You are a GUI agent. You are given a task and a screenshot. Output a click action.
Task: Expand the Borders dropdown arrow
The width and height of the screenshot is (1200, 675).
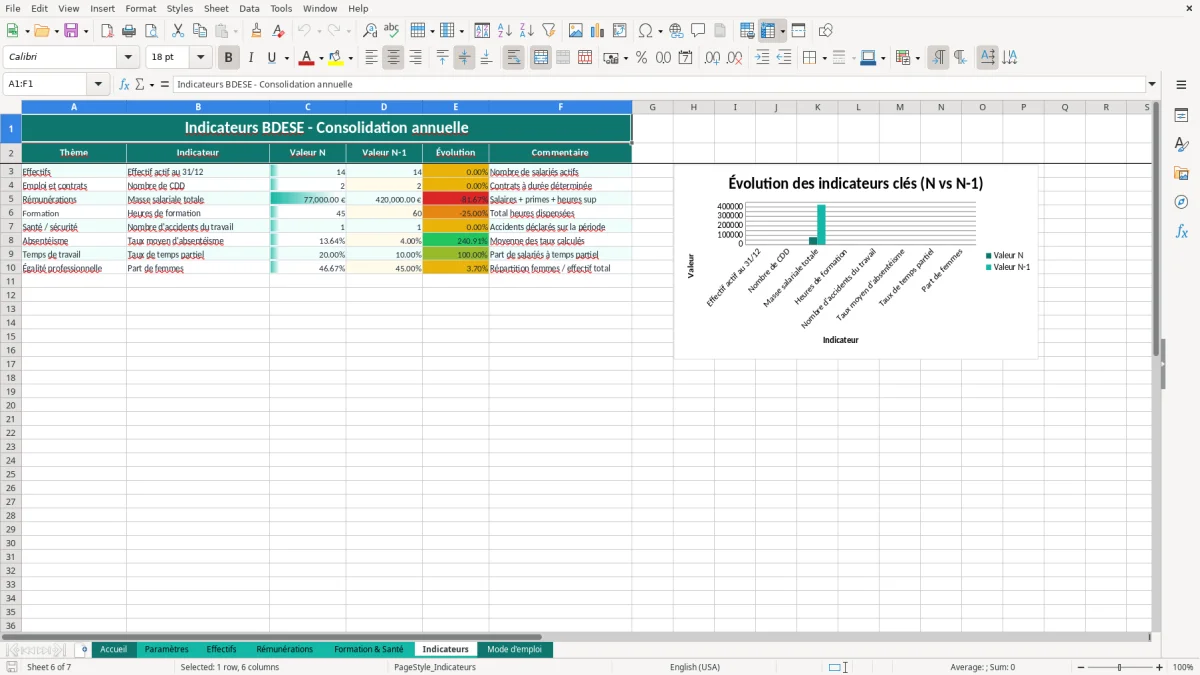click(x=824, y=58)
